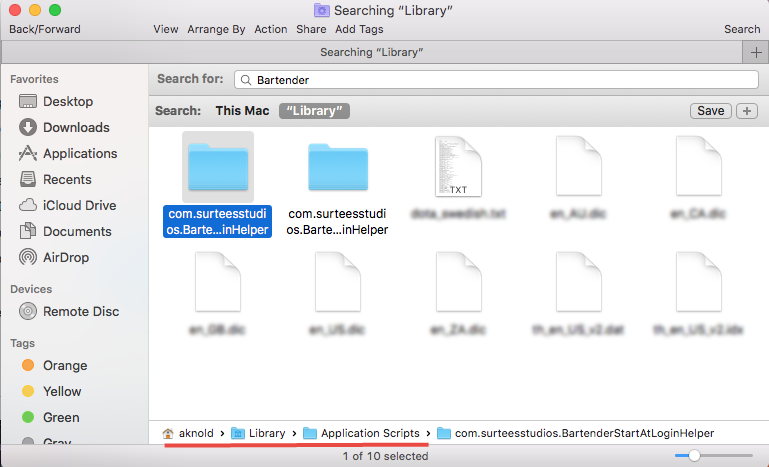Open Documents in the sidebar
The height and width of the screenshot is (467, 769).
click(x=65, y=232)
